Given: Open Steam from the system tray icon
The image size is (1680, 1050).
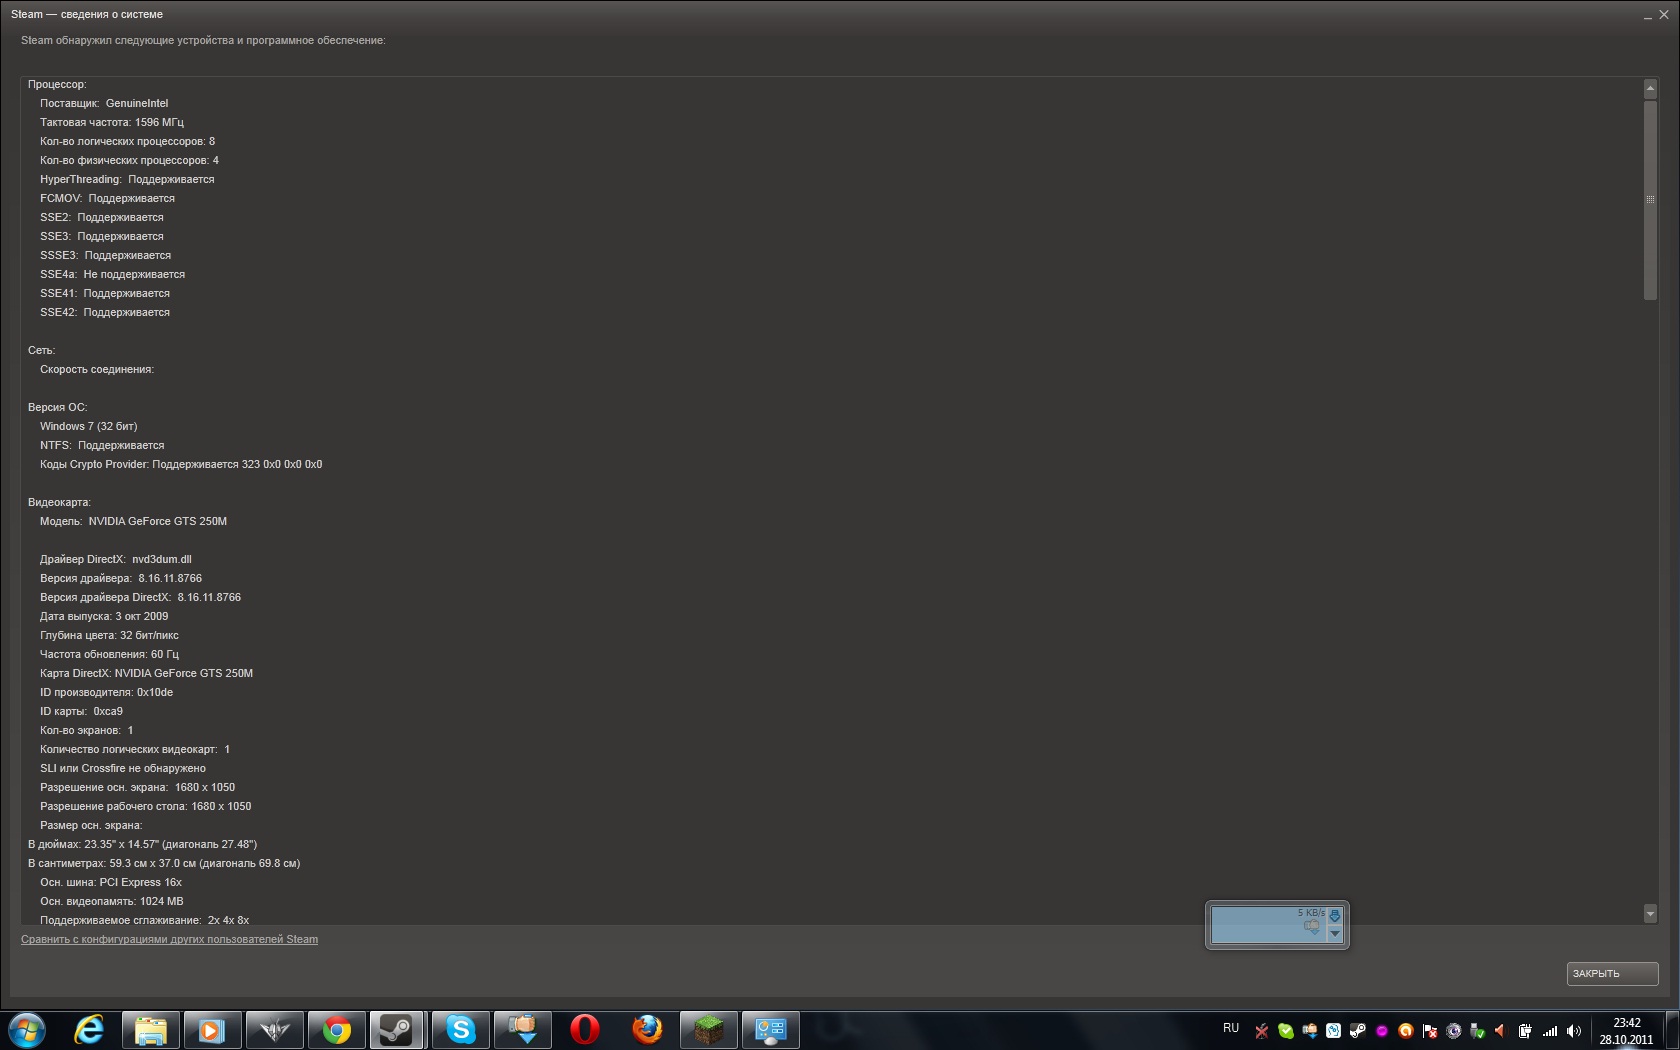Looking at the screenshot, I should coord(1358,1031).
